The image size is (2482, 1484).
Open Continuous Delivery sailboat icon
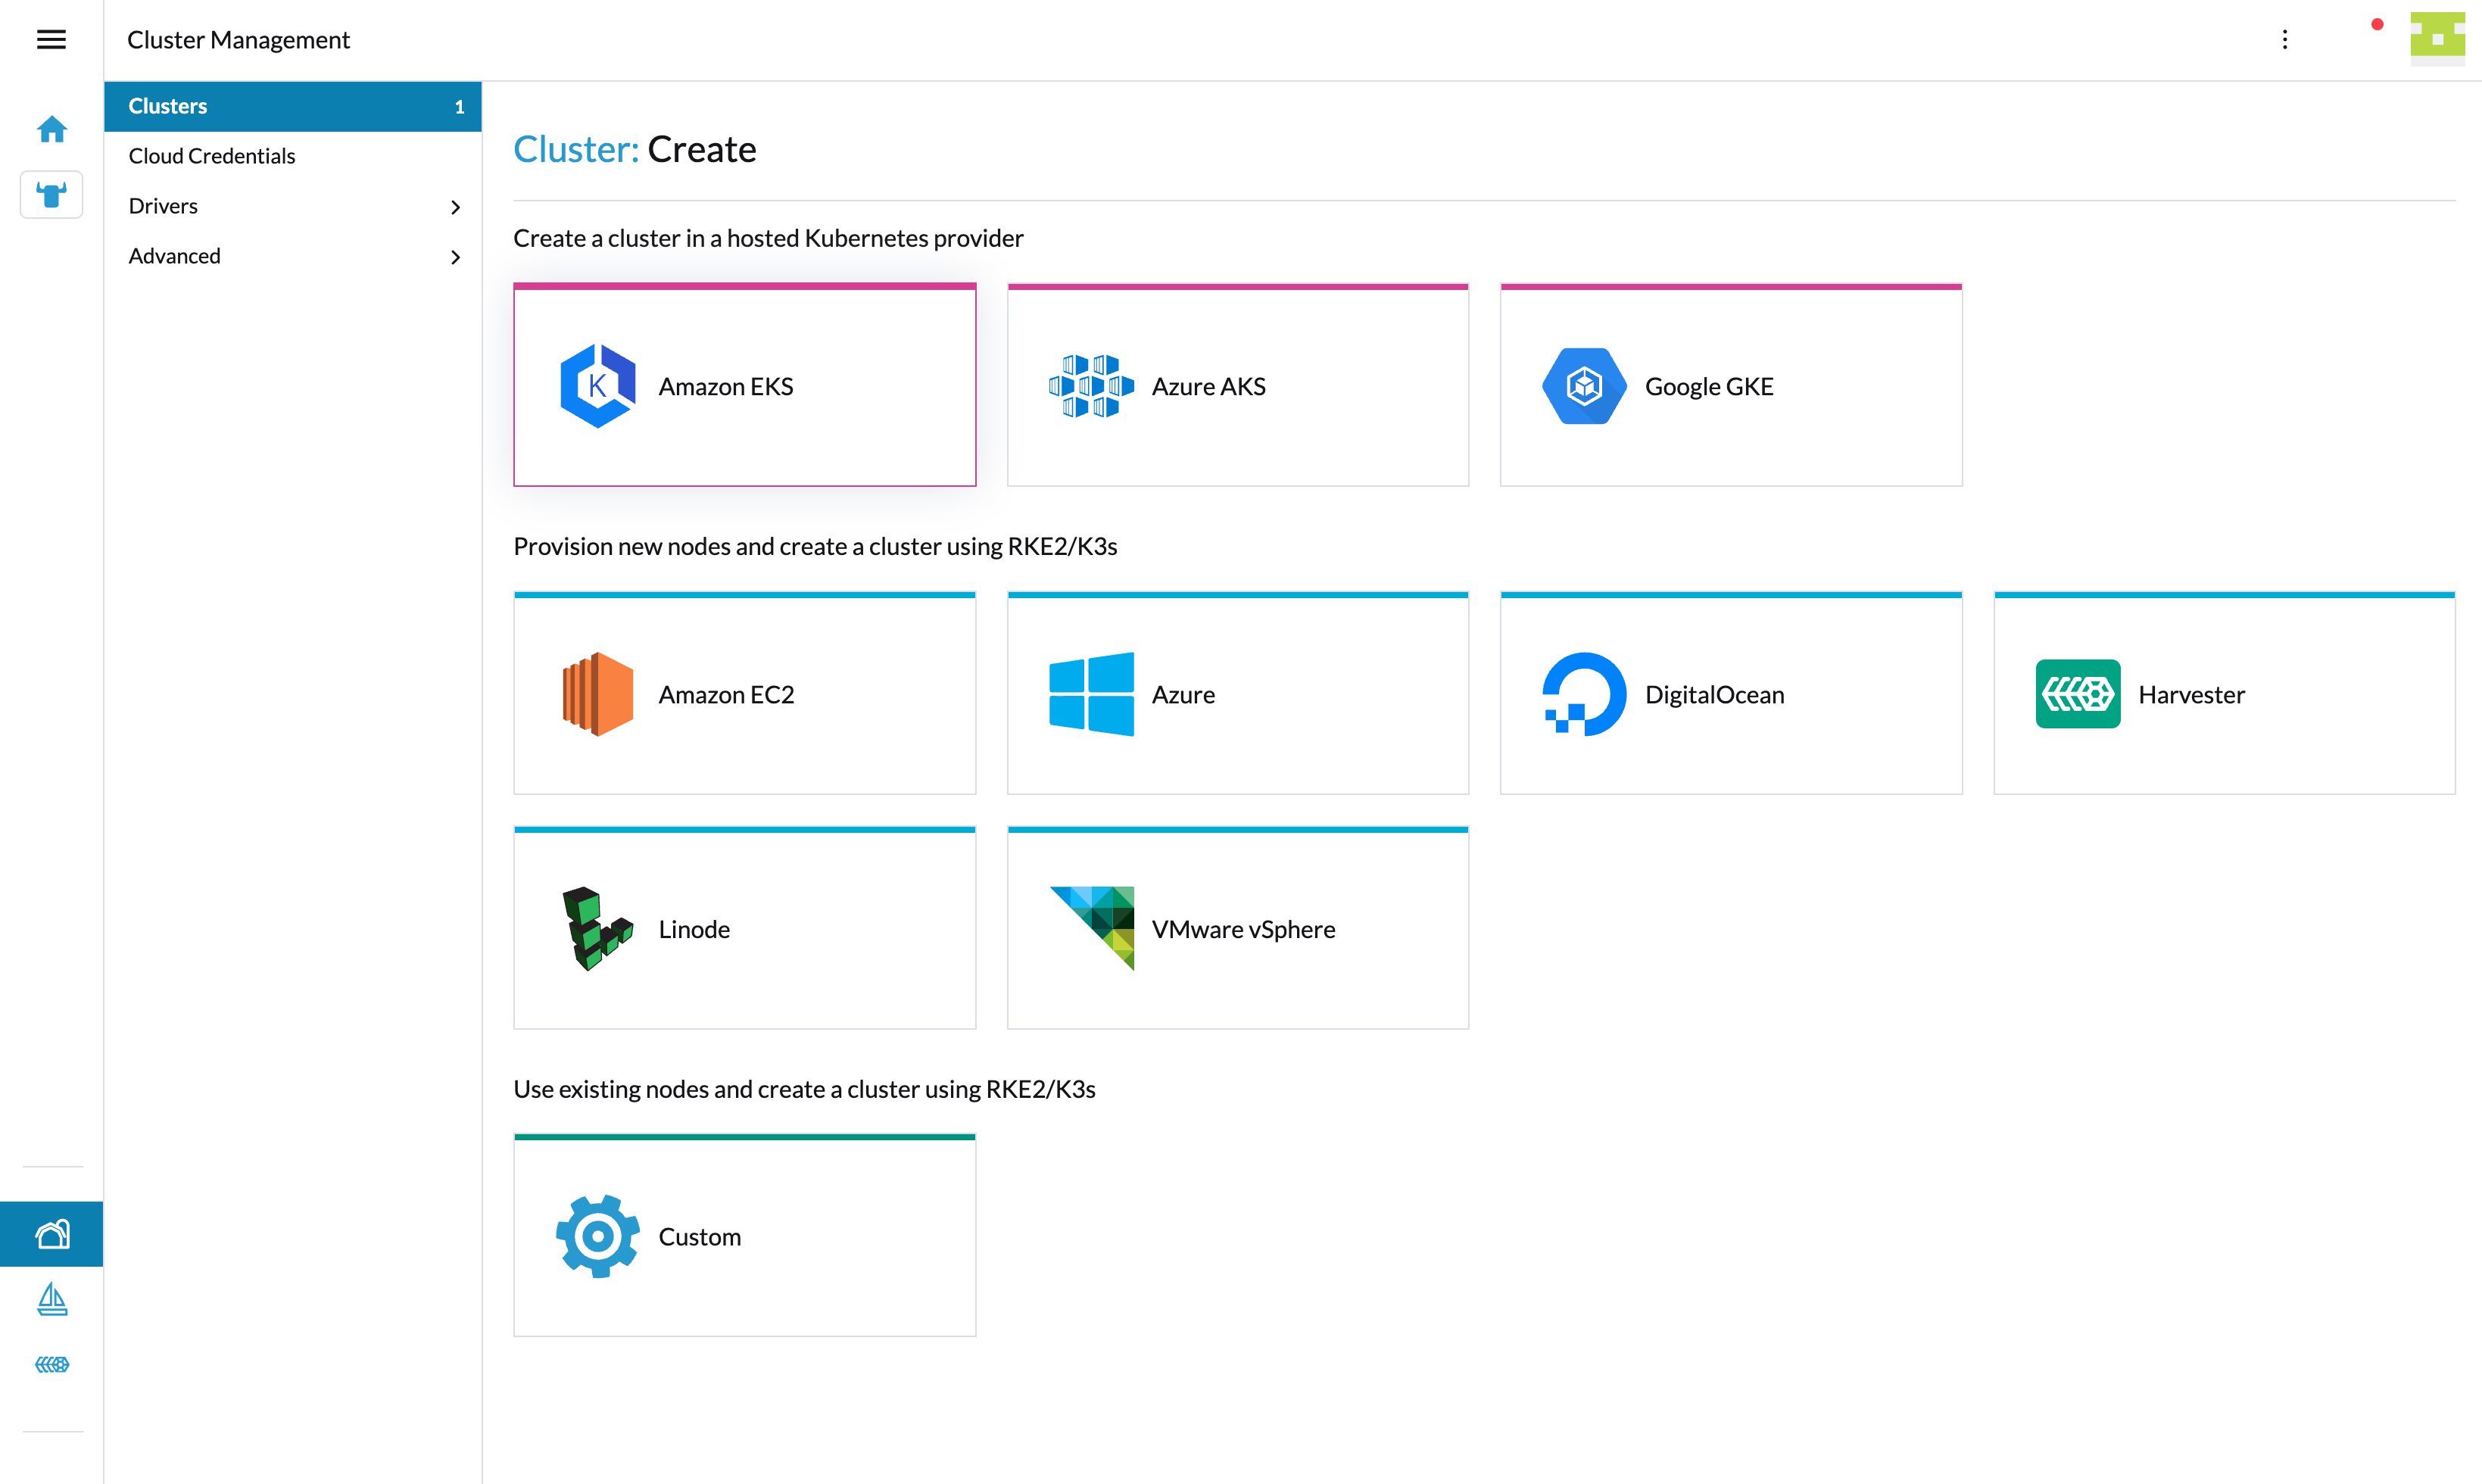[51, 1299]
